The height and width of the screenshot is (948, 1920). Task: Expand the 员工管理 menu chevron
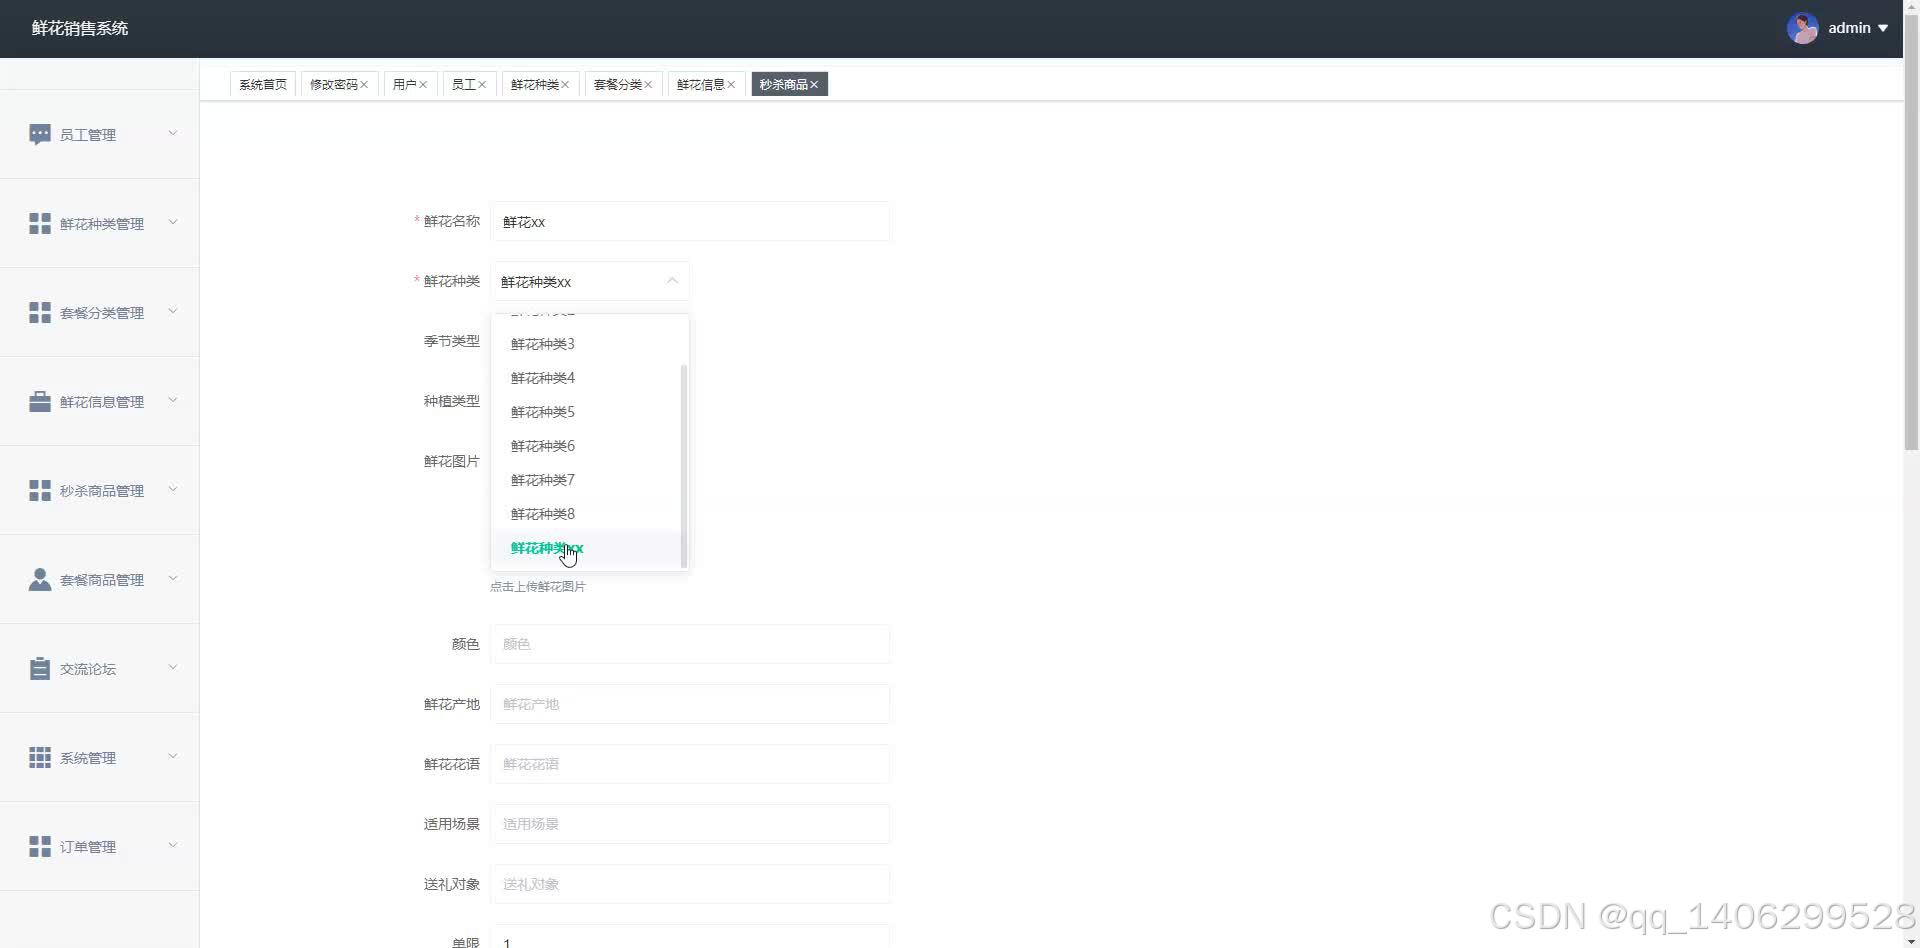point(172,133)
